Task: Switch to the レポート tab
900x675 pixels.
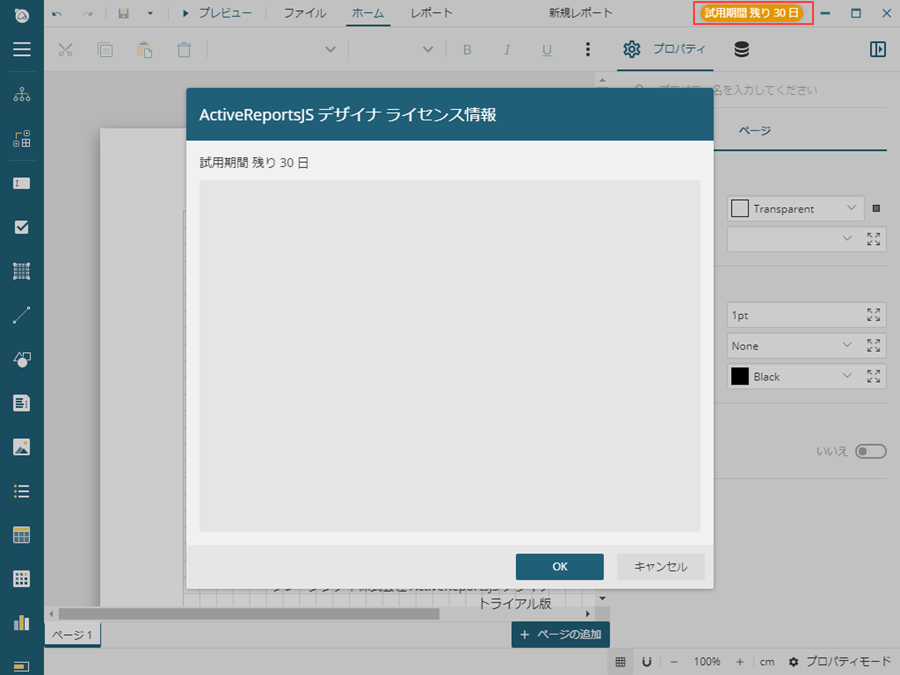Action: (432, 13)
